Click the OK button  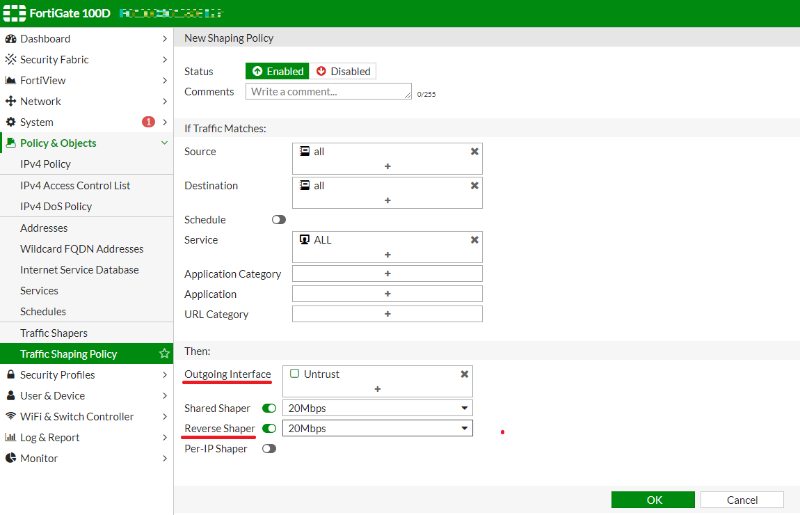coord(653,500)
